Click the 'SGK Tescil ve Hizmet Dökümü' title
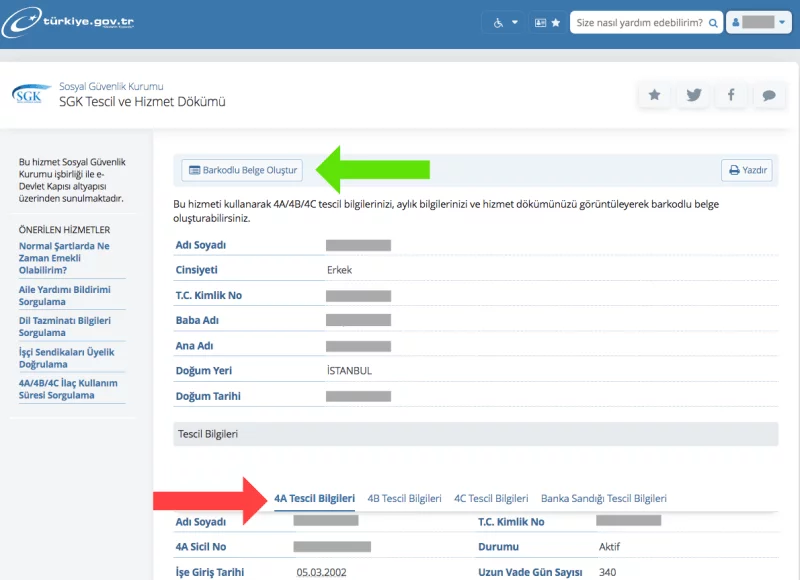The width and height of the screenshot is (800, 580). tap(142, 102)
